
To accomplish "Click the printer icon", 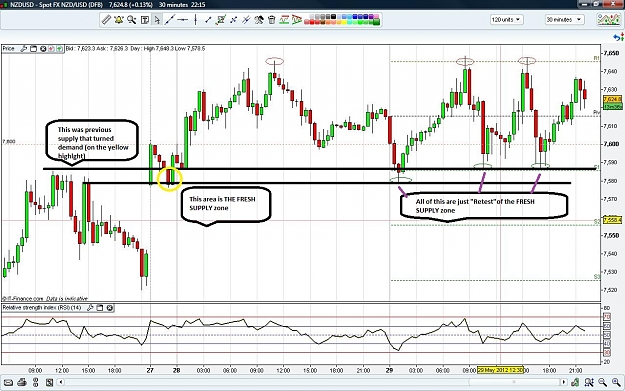I will [x=22, y=383].
